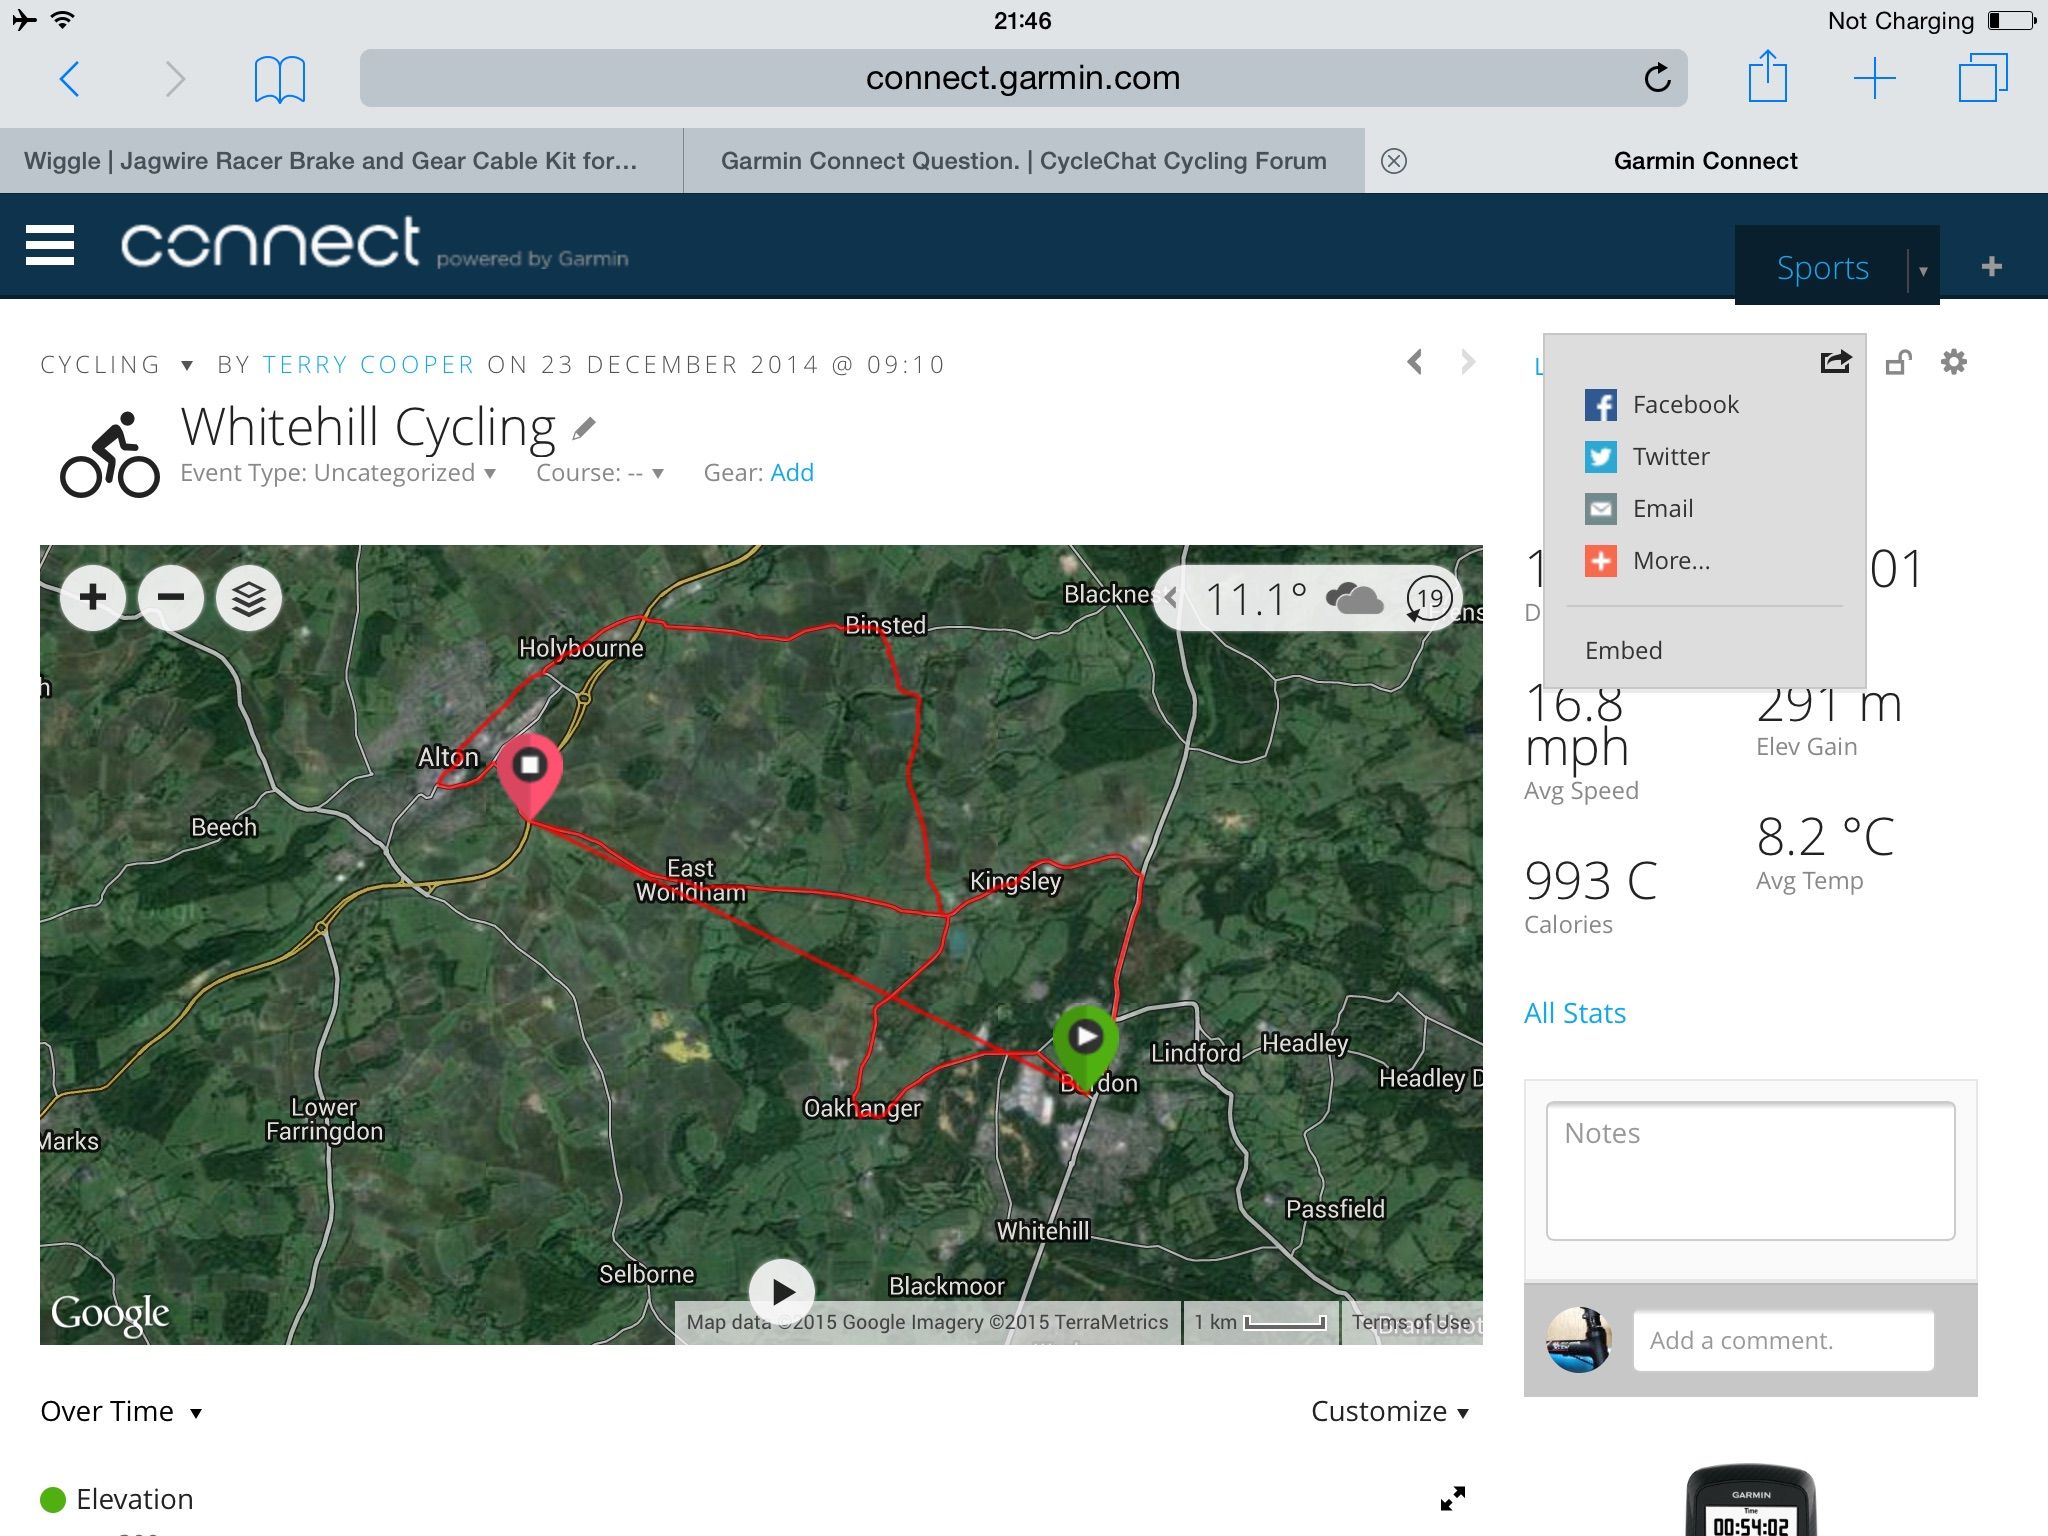Open map layers selector
Screen dimensions: 2048x1536
[x=249, y=598]
